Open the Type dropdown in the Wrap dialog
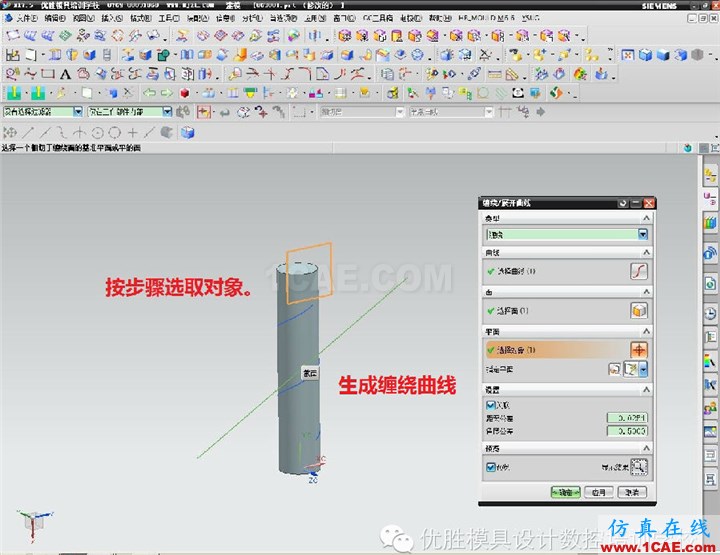 [642, 235]
